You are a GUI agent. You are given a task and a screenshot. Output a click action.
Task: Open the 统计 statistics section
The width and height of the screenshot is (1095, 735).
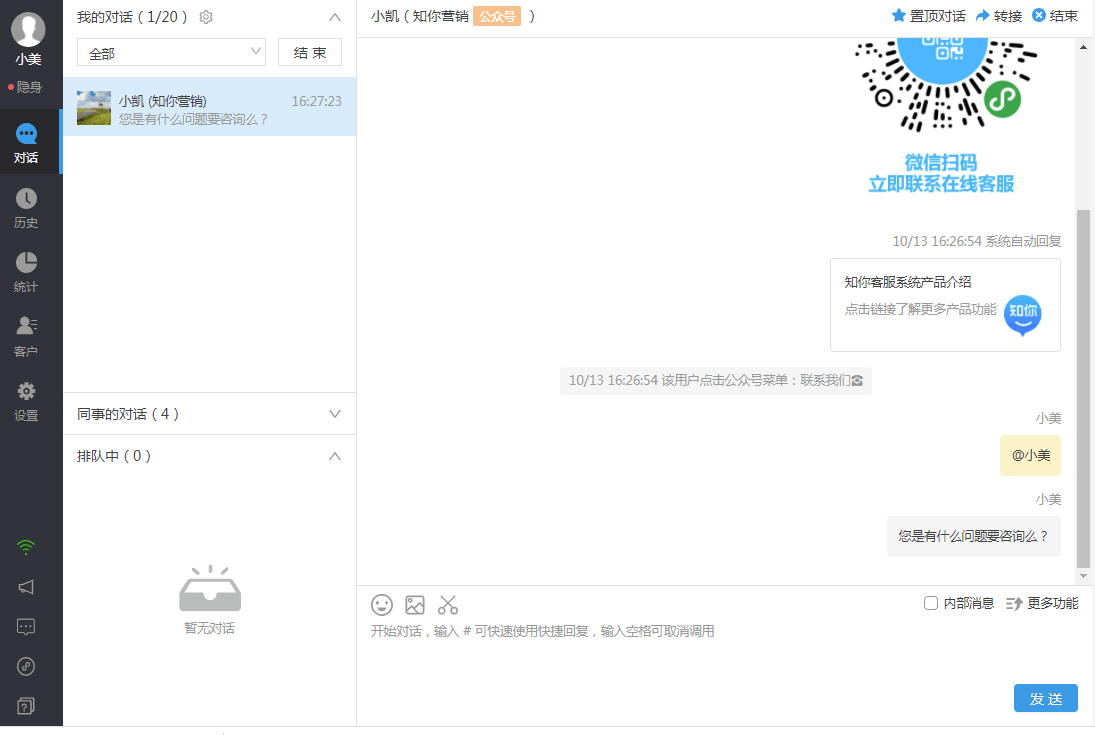[27, 272]
